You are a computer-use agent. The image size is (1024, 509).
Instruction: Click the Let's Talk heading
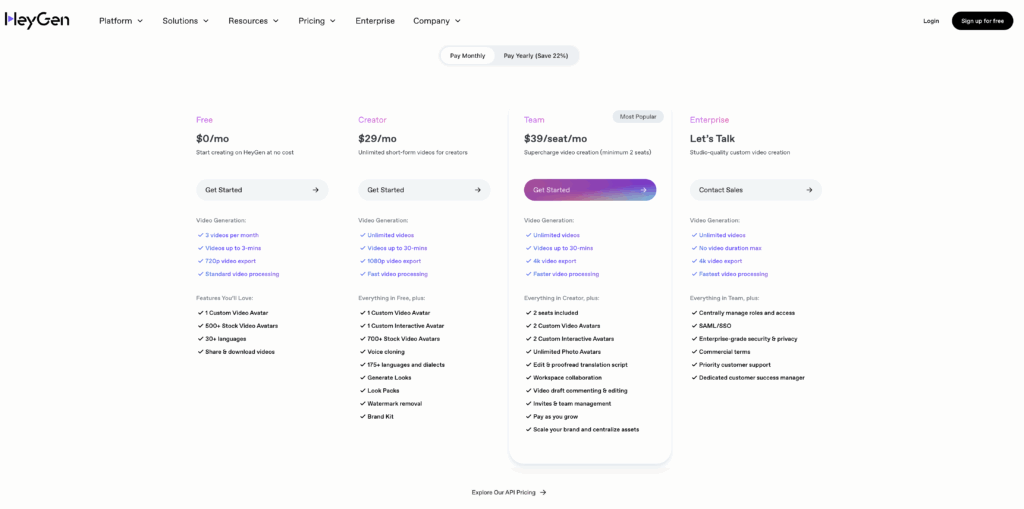point(712,139)
